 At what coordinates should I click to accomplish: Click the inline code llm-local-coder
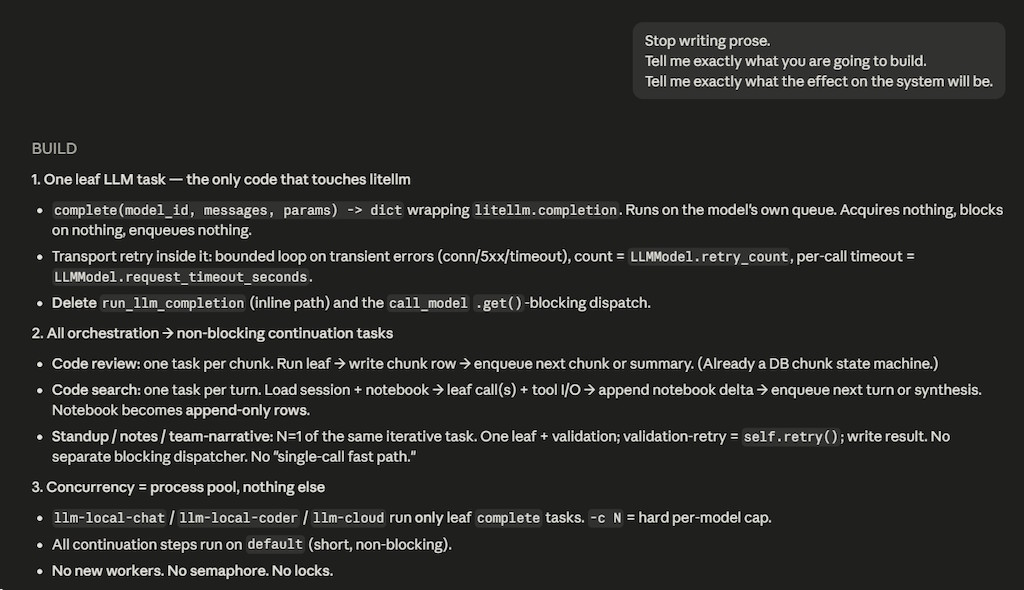point(238,518)
